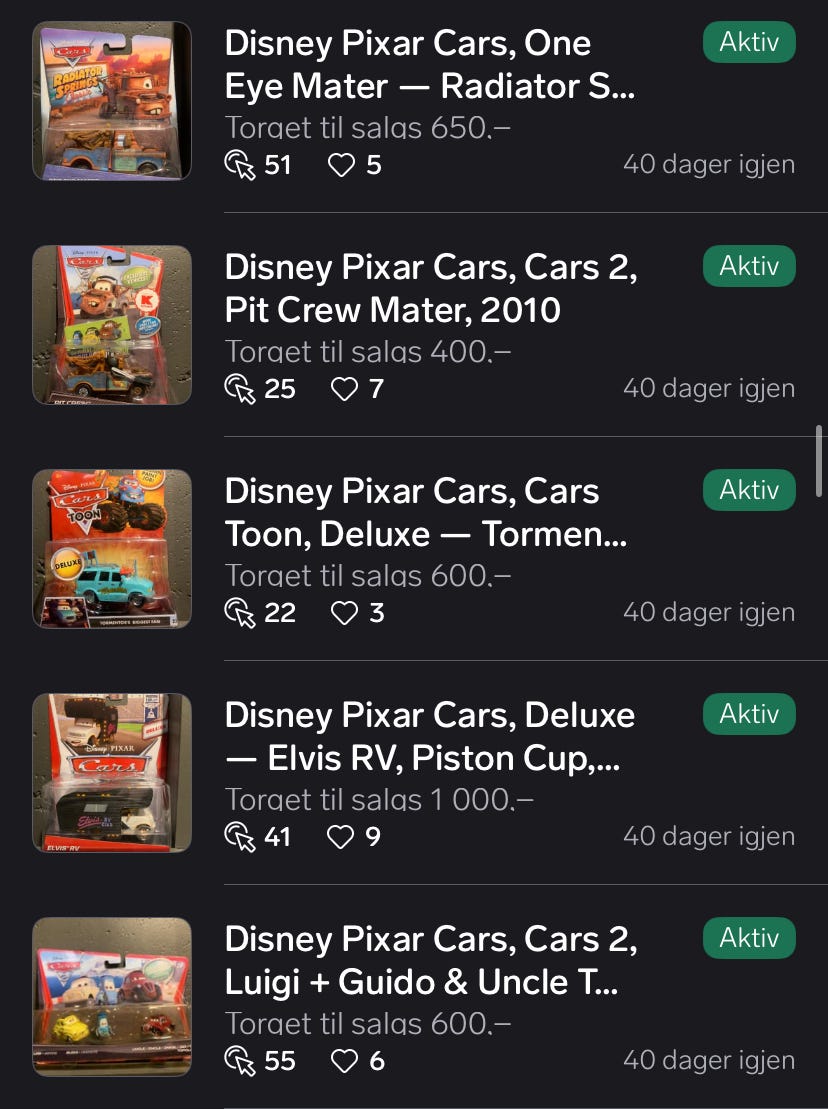Open the One Eye Mater thumbnail image
828x1109 pixels.
[112, 101]
